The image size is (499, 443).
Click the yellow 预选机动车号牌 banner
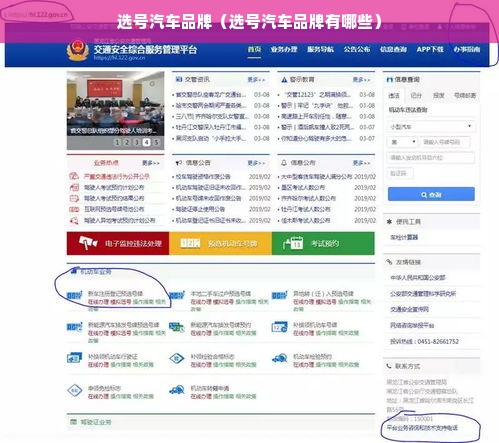tap(220, 243)
